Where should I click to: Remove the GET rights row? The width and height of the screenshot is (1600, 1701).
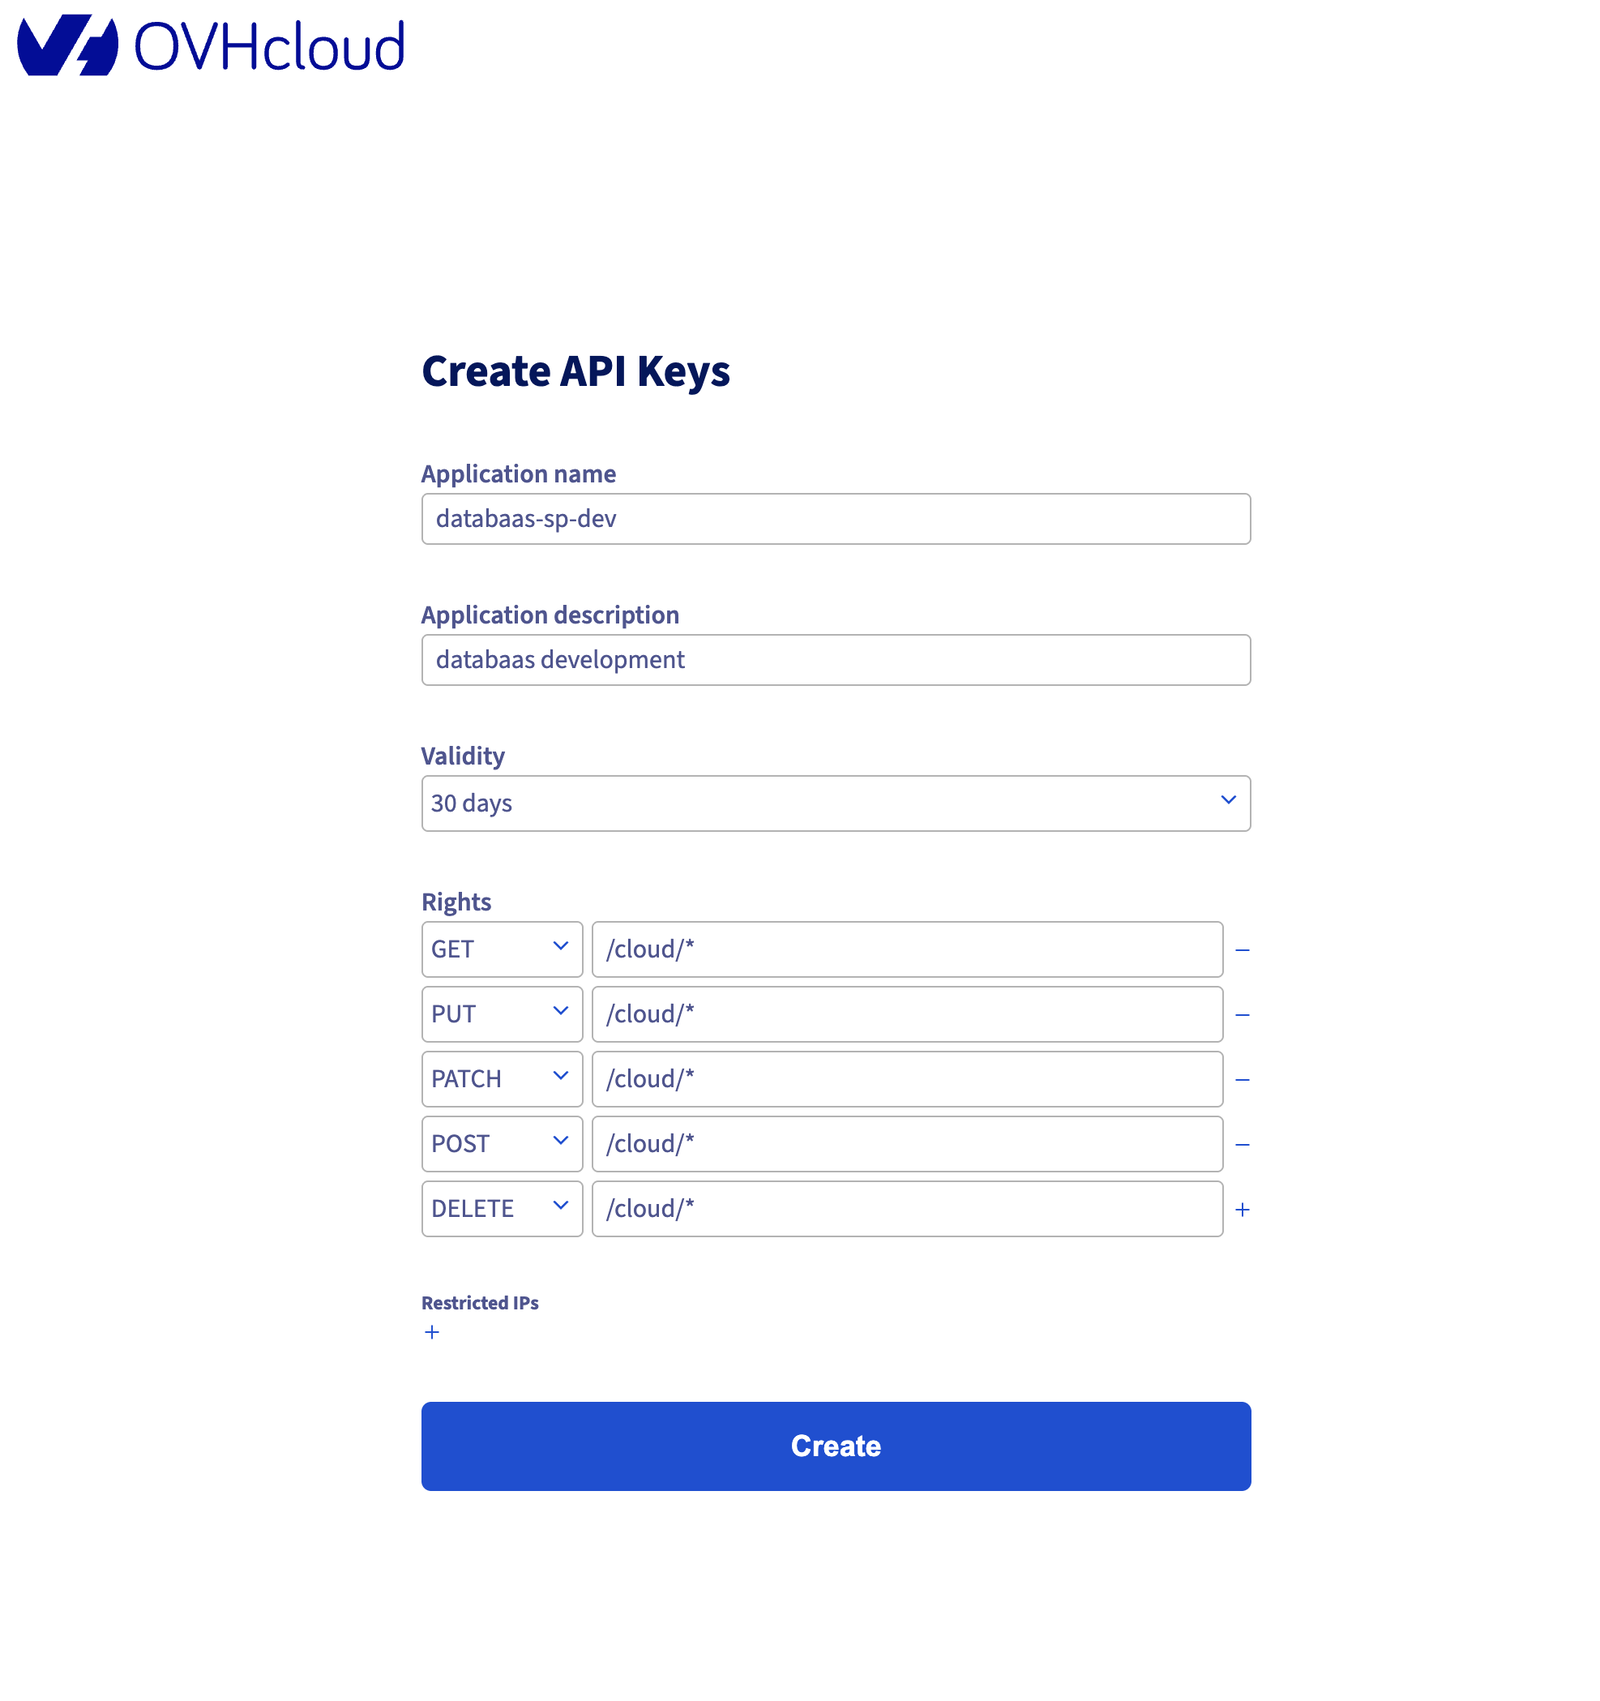tap(1242, 950)
